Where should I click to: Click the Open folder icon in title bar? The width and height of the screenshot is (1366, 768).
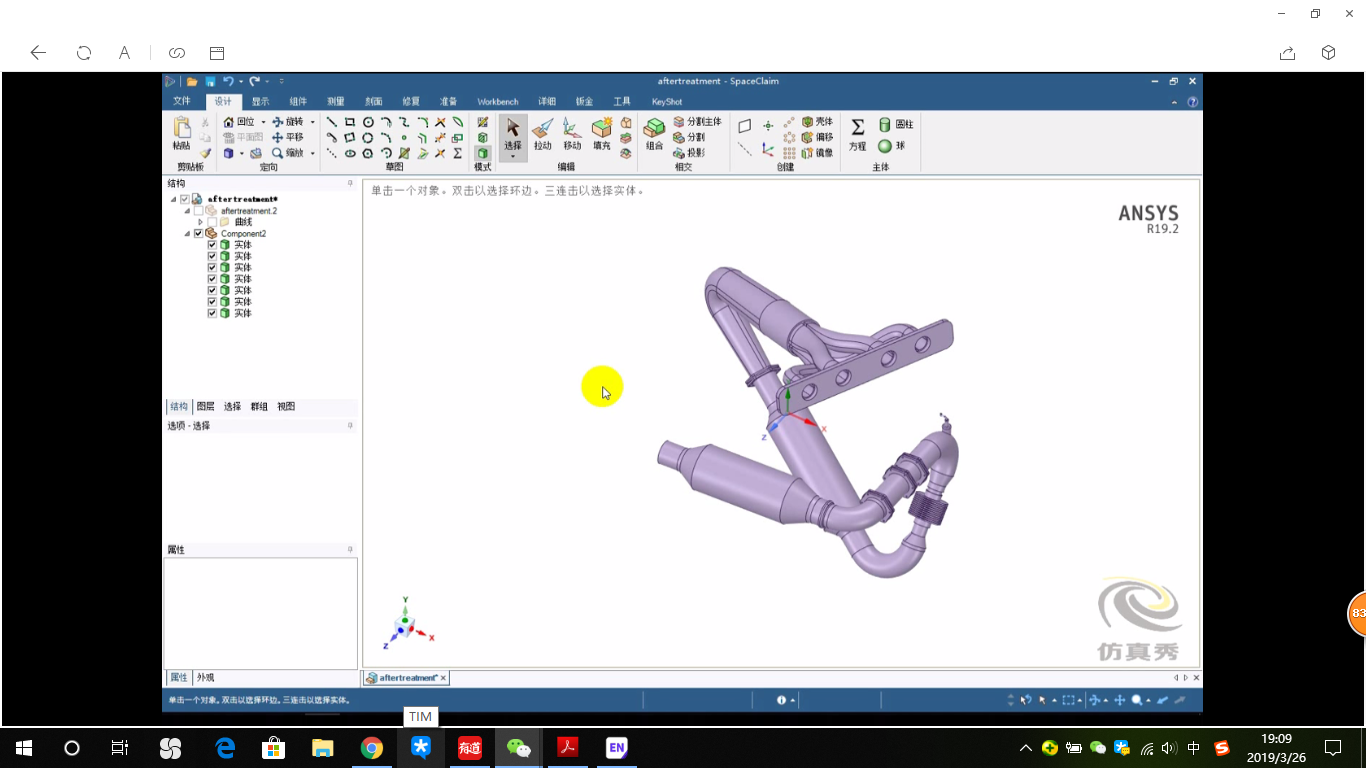192,81
